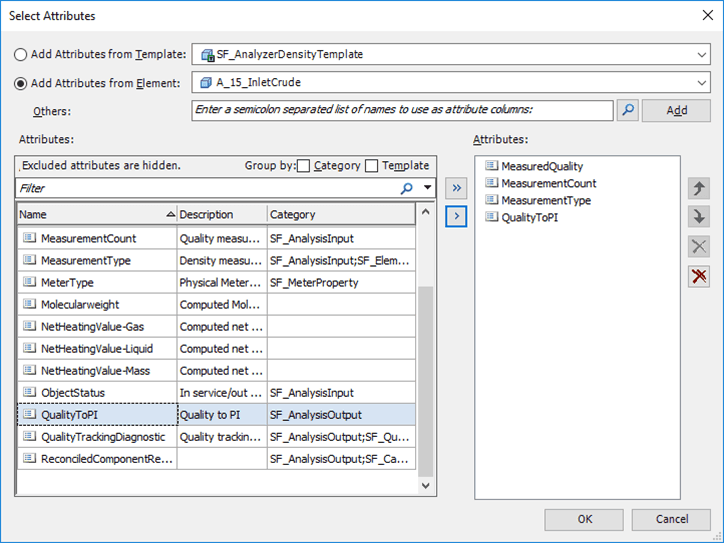Image resolution: width=724 pixels, height=543 pixels.
Task: Select the NetHeatingValue-Mass attribute row
Action: pyautogui.click(x=217, y=371)
